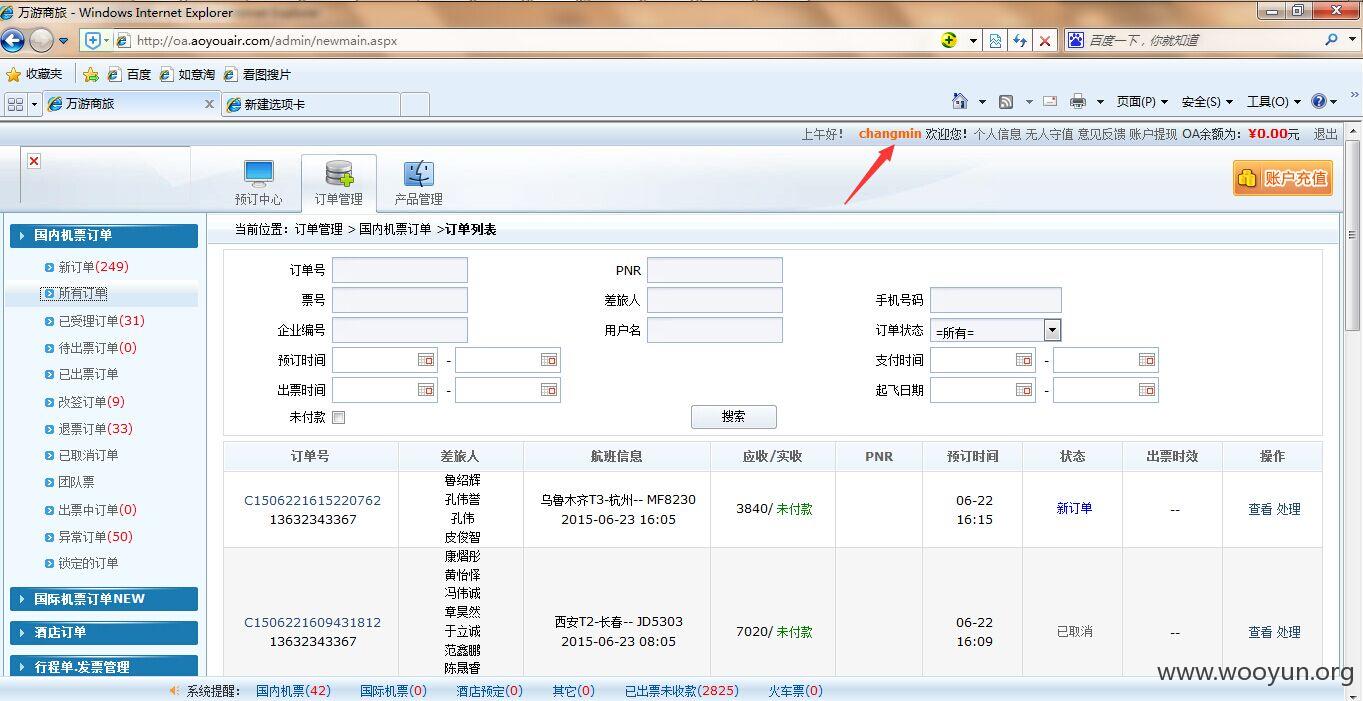Viewport: 1363px width, 701px height.
Task: Click the red Stop loading icon
Action: tap(1045, 41)
